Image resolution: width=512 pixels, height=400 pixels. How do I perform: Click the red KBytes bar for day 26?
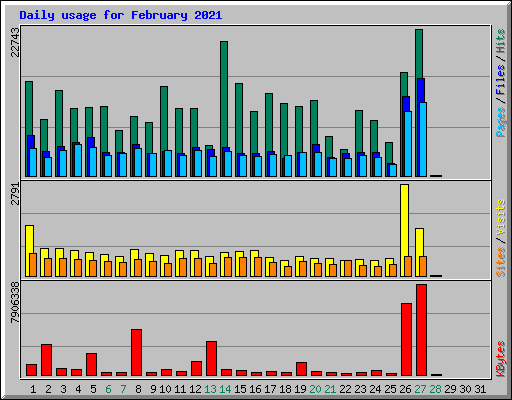[406, 339]
